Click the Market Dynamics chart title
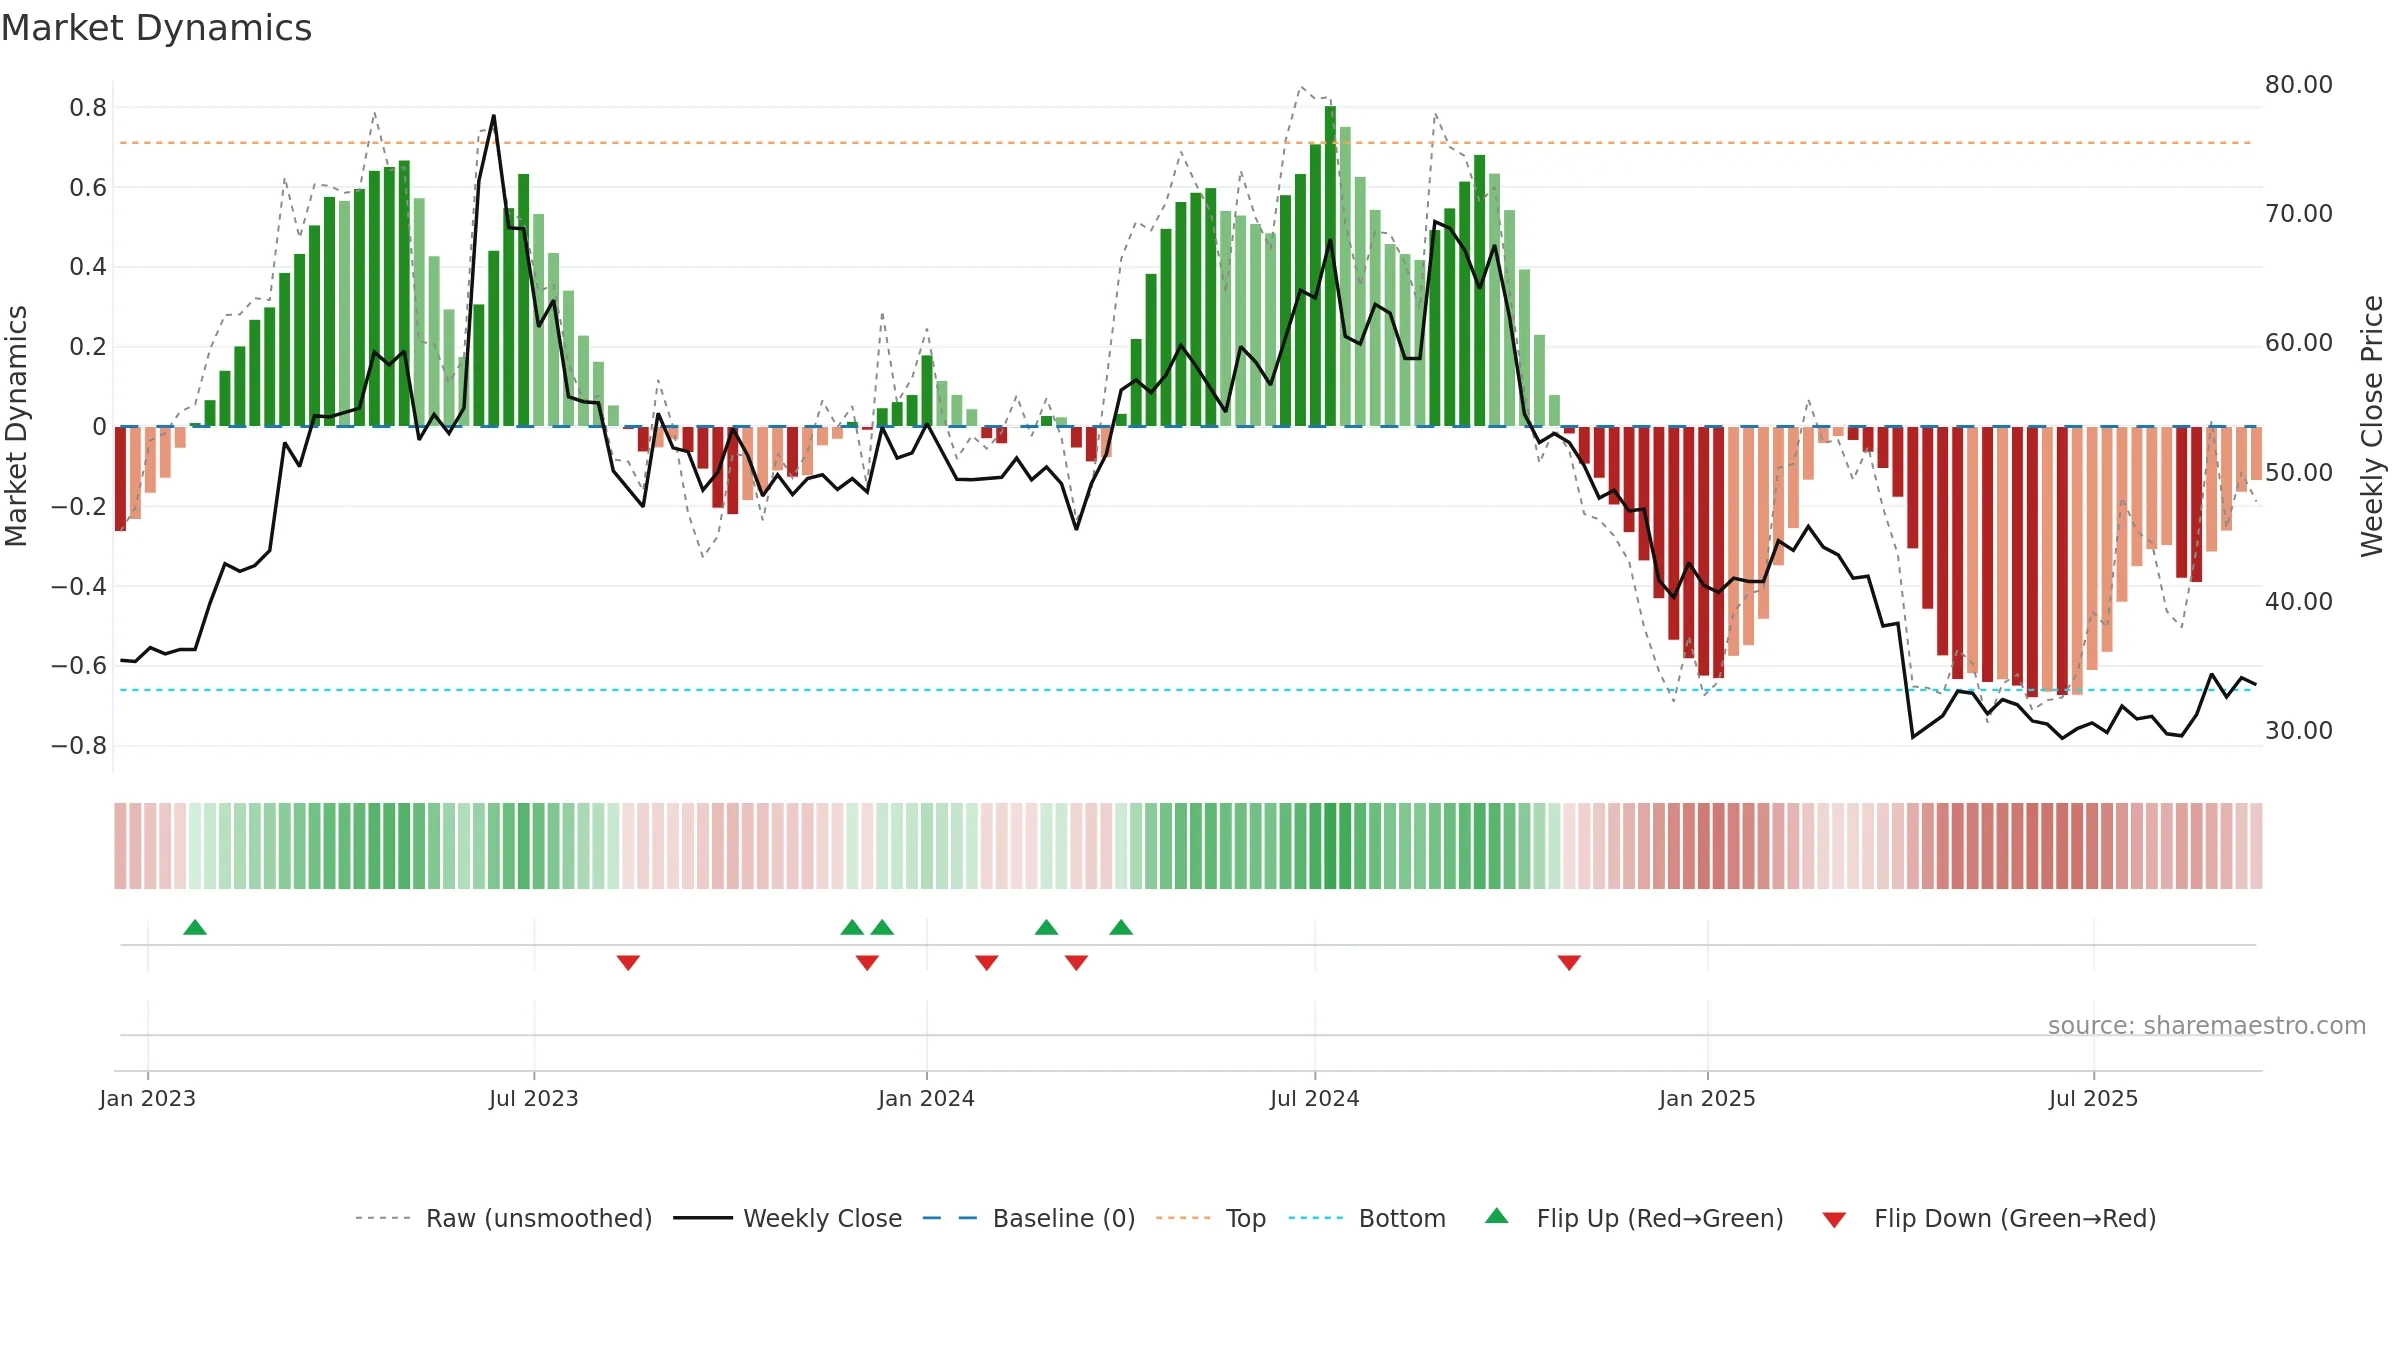Viewport: 2400px width, 1350px height. (156, 28)
